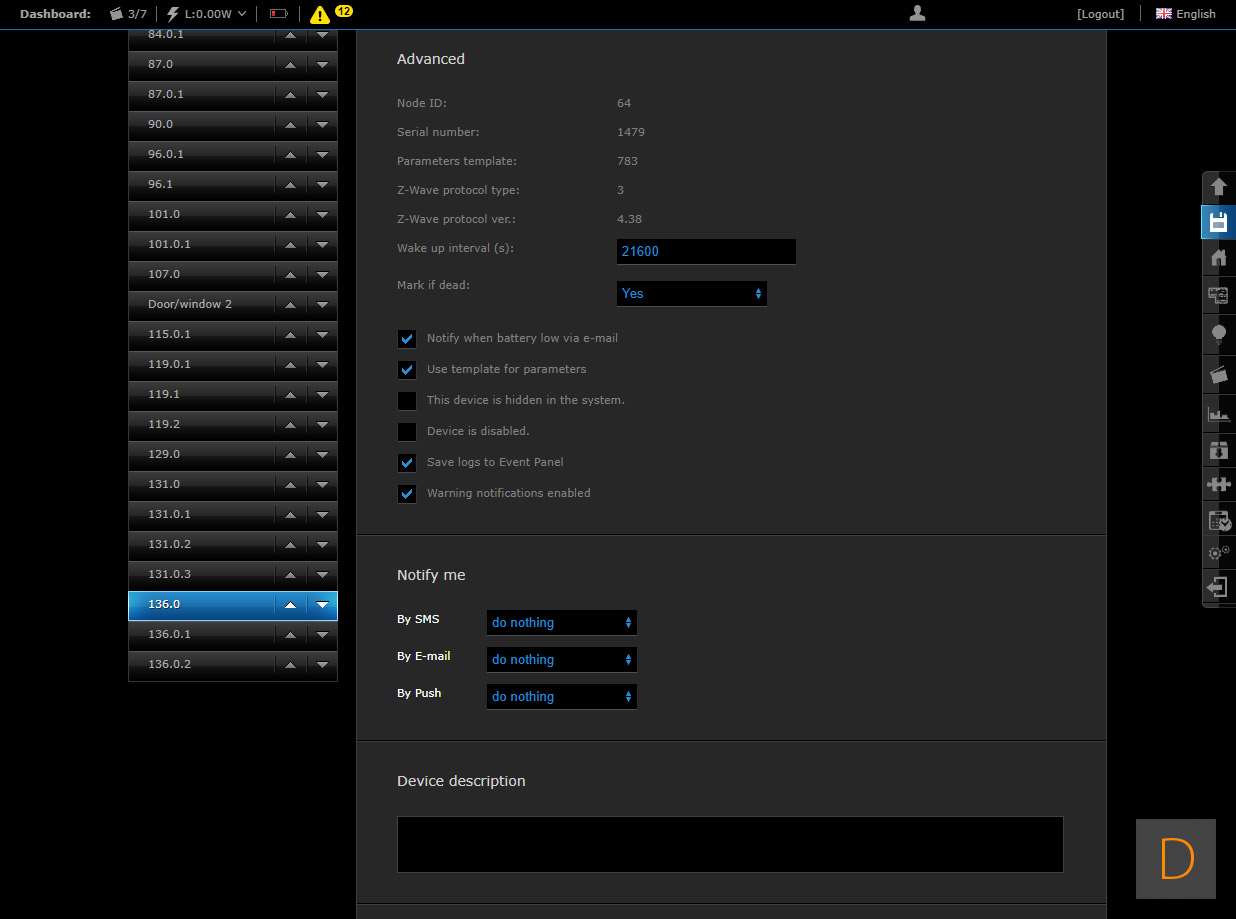Open the Mark if dead dropdown
Screen dimensions: 1236x919
[x=691, y=294]
